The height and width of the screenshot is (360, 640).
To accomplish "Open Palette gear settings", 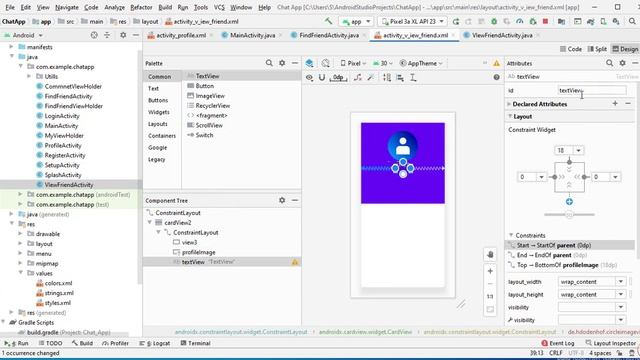I will [x=282, y=63].
